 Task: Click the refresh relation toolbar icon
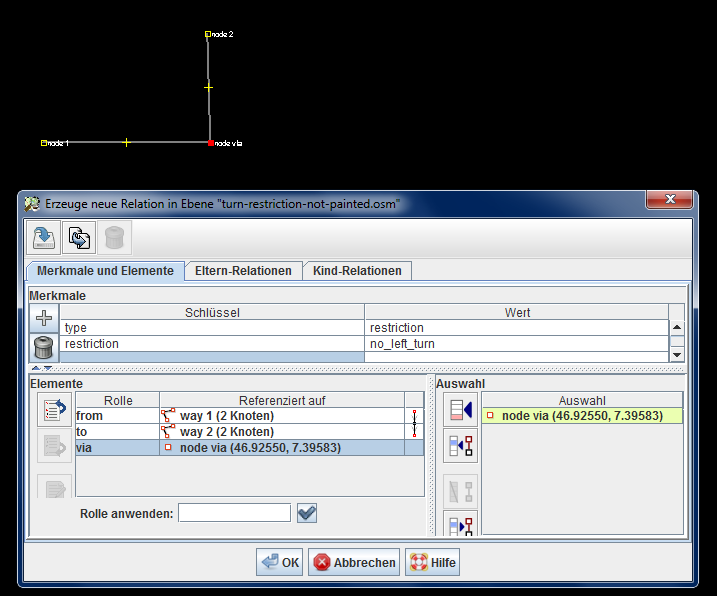[79, 238]
